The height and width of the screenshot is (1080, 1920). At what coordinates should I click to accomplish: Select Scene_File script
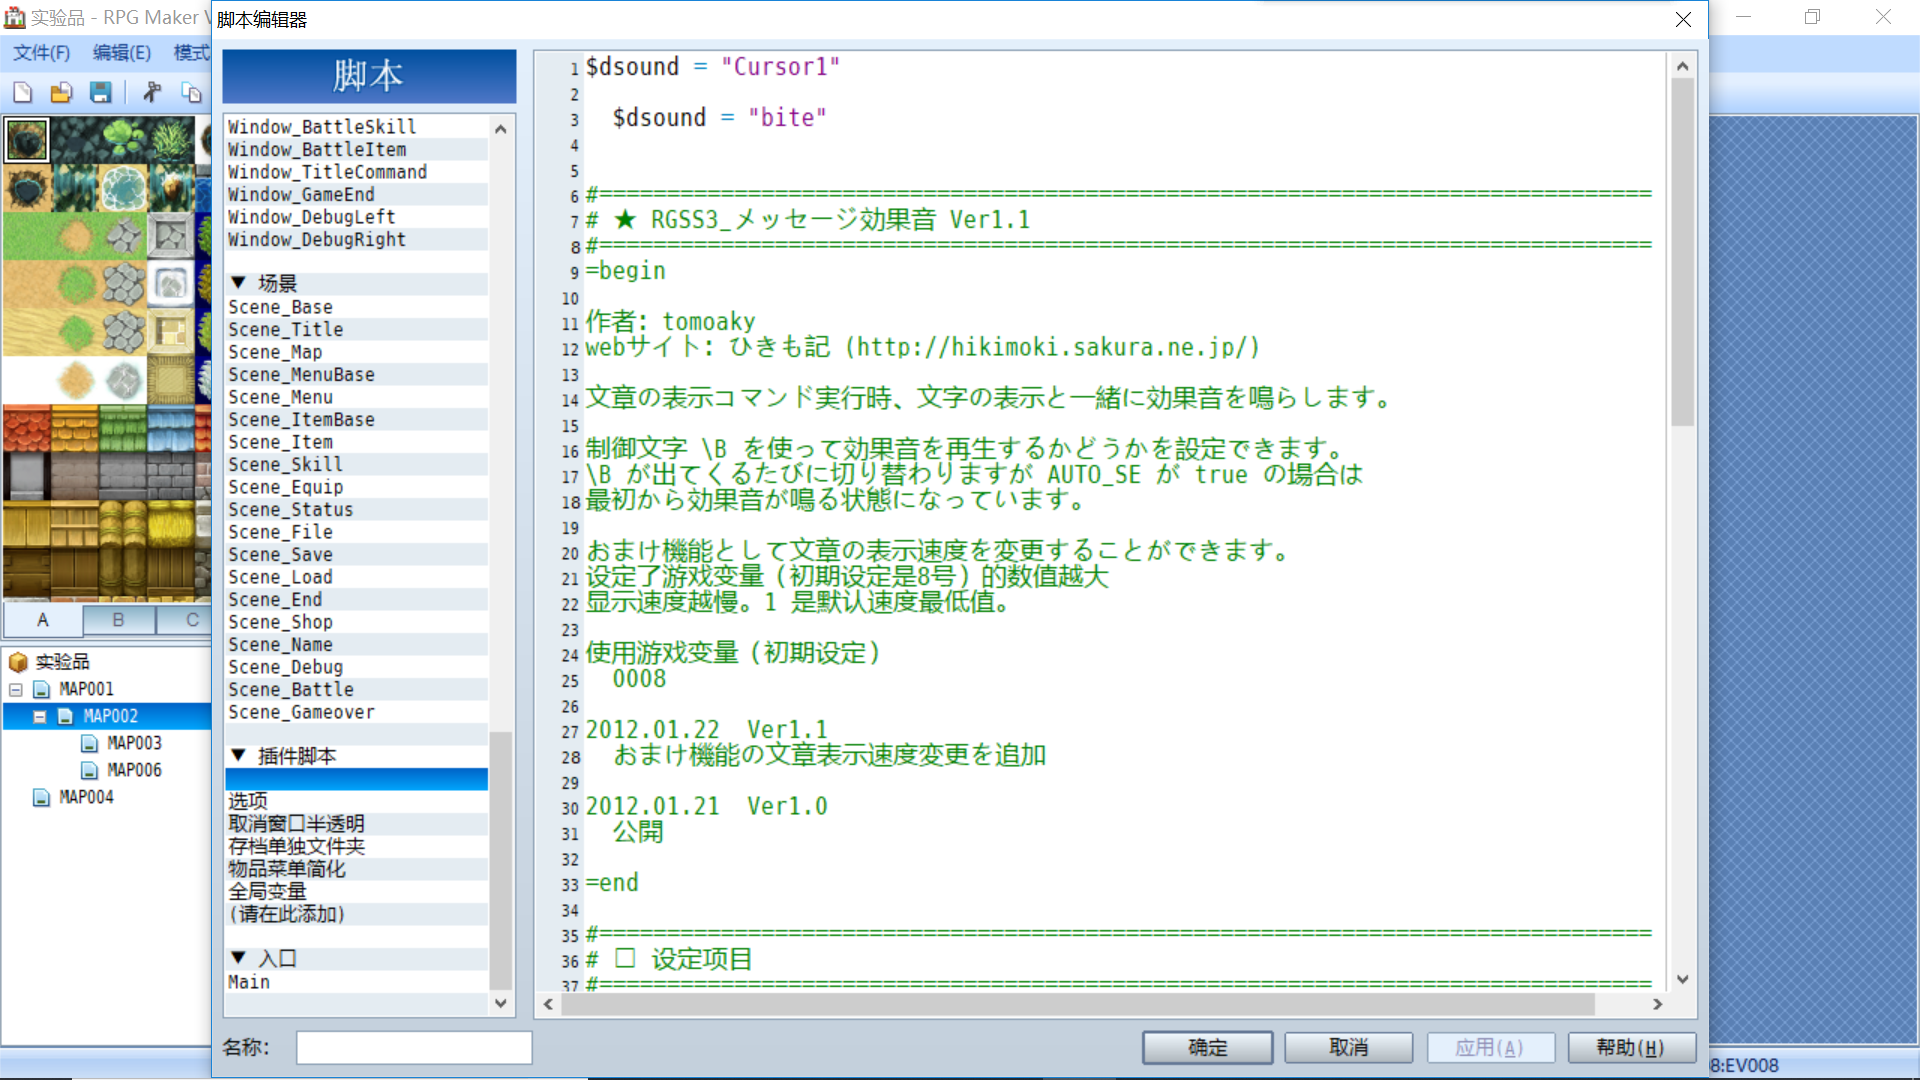point(357,532)
